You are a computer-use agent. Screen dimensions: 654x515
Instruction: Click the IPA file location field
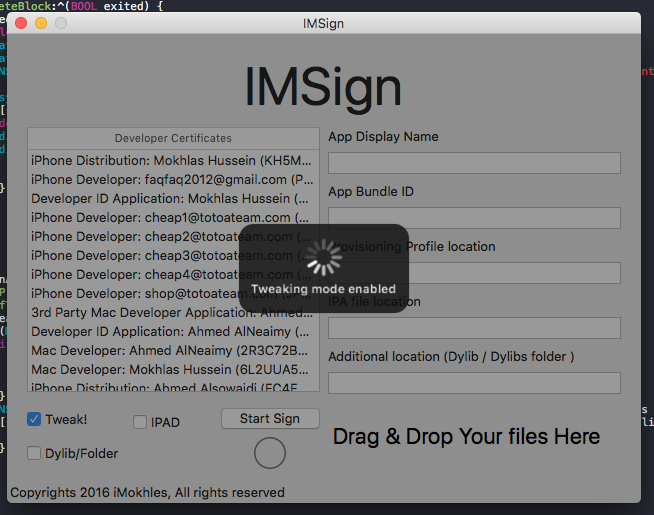[474, 328]
